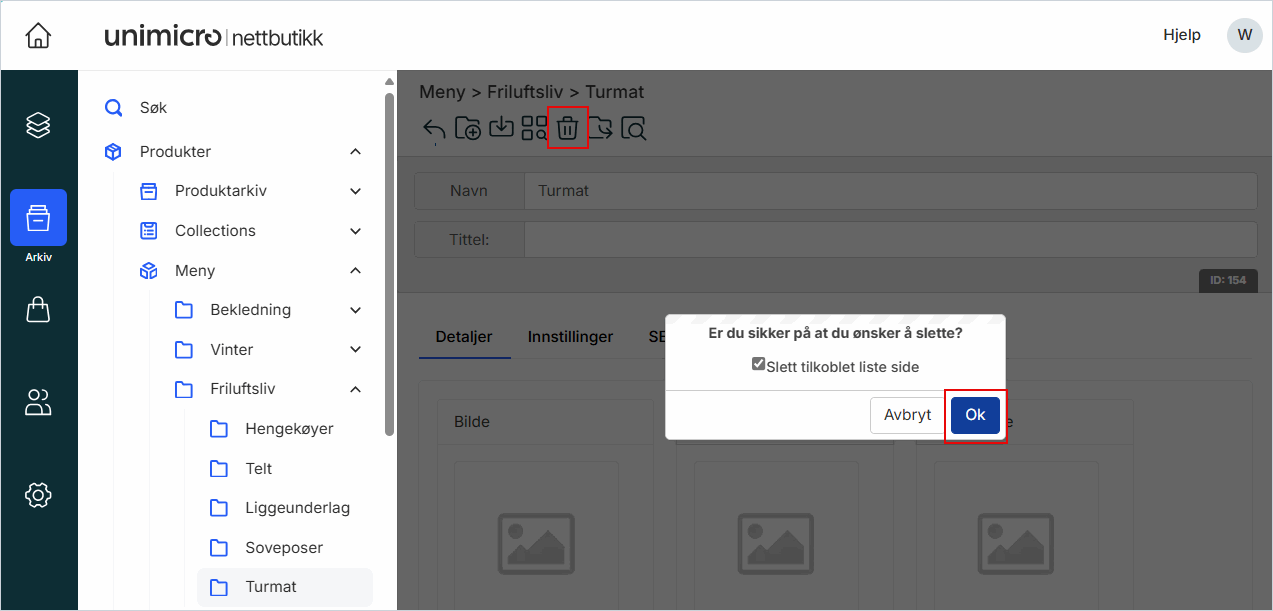
Task: Select the Arkiv sidebar icon
Action: coord(38,218)
